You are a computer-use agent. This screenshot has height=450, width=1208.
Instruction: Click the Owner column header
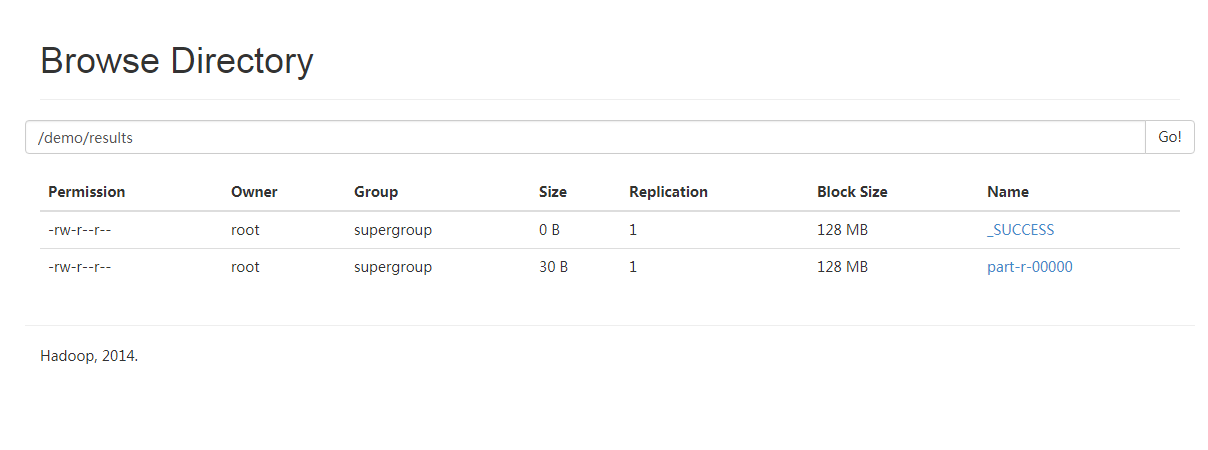coord(254,192)
